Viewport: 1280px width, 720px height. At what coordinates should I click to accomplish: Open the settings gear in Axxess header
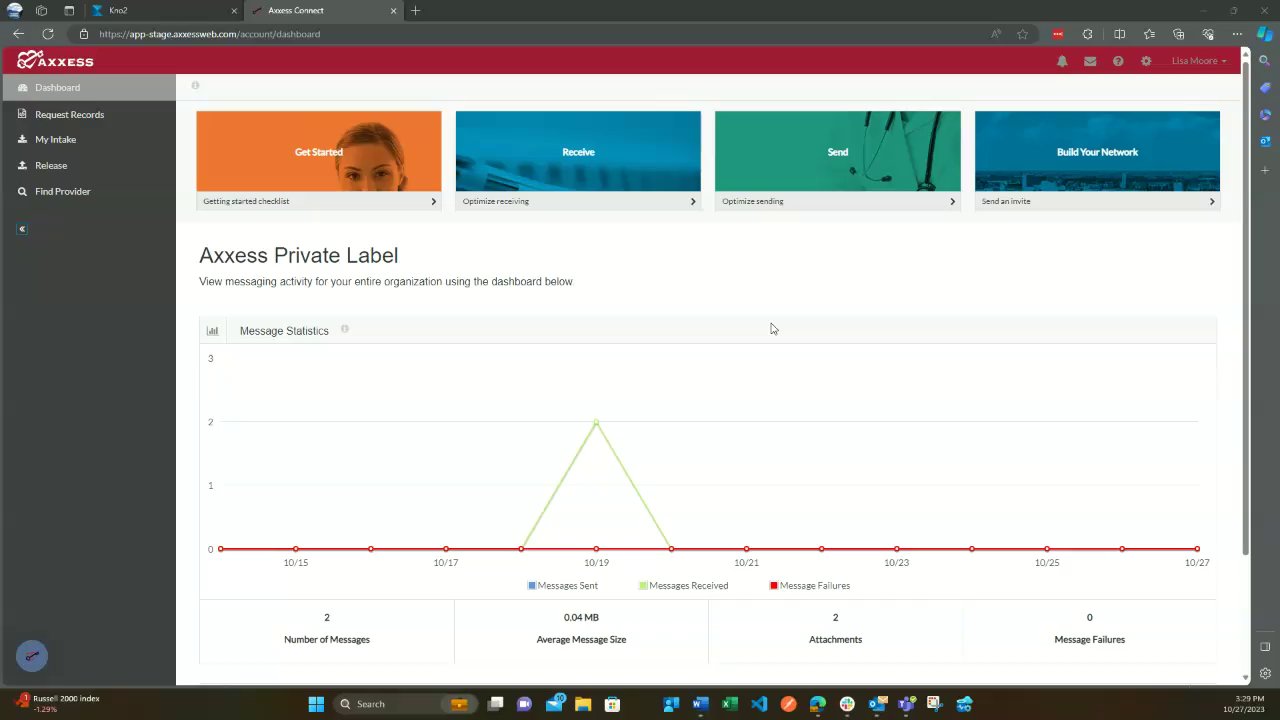pos(1146,61)
